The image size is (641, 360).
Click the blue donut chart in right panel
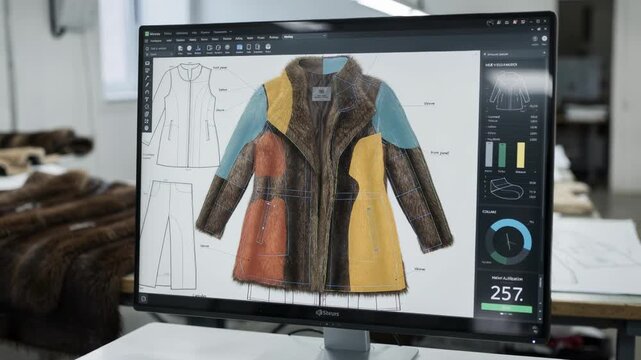pyautogui.click(x=508, y=242)
